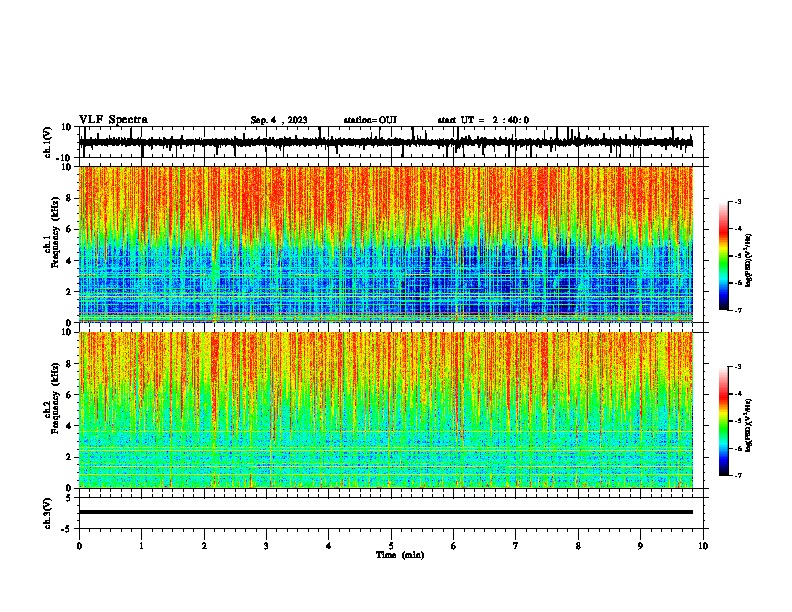Click the ch.3 flat voltage trace
This screenshot has height=612, width=792.
[385, 512]
